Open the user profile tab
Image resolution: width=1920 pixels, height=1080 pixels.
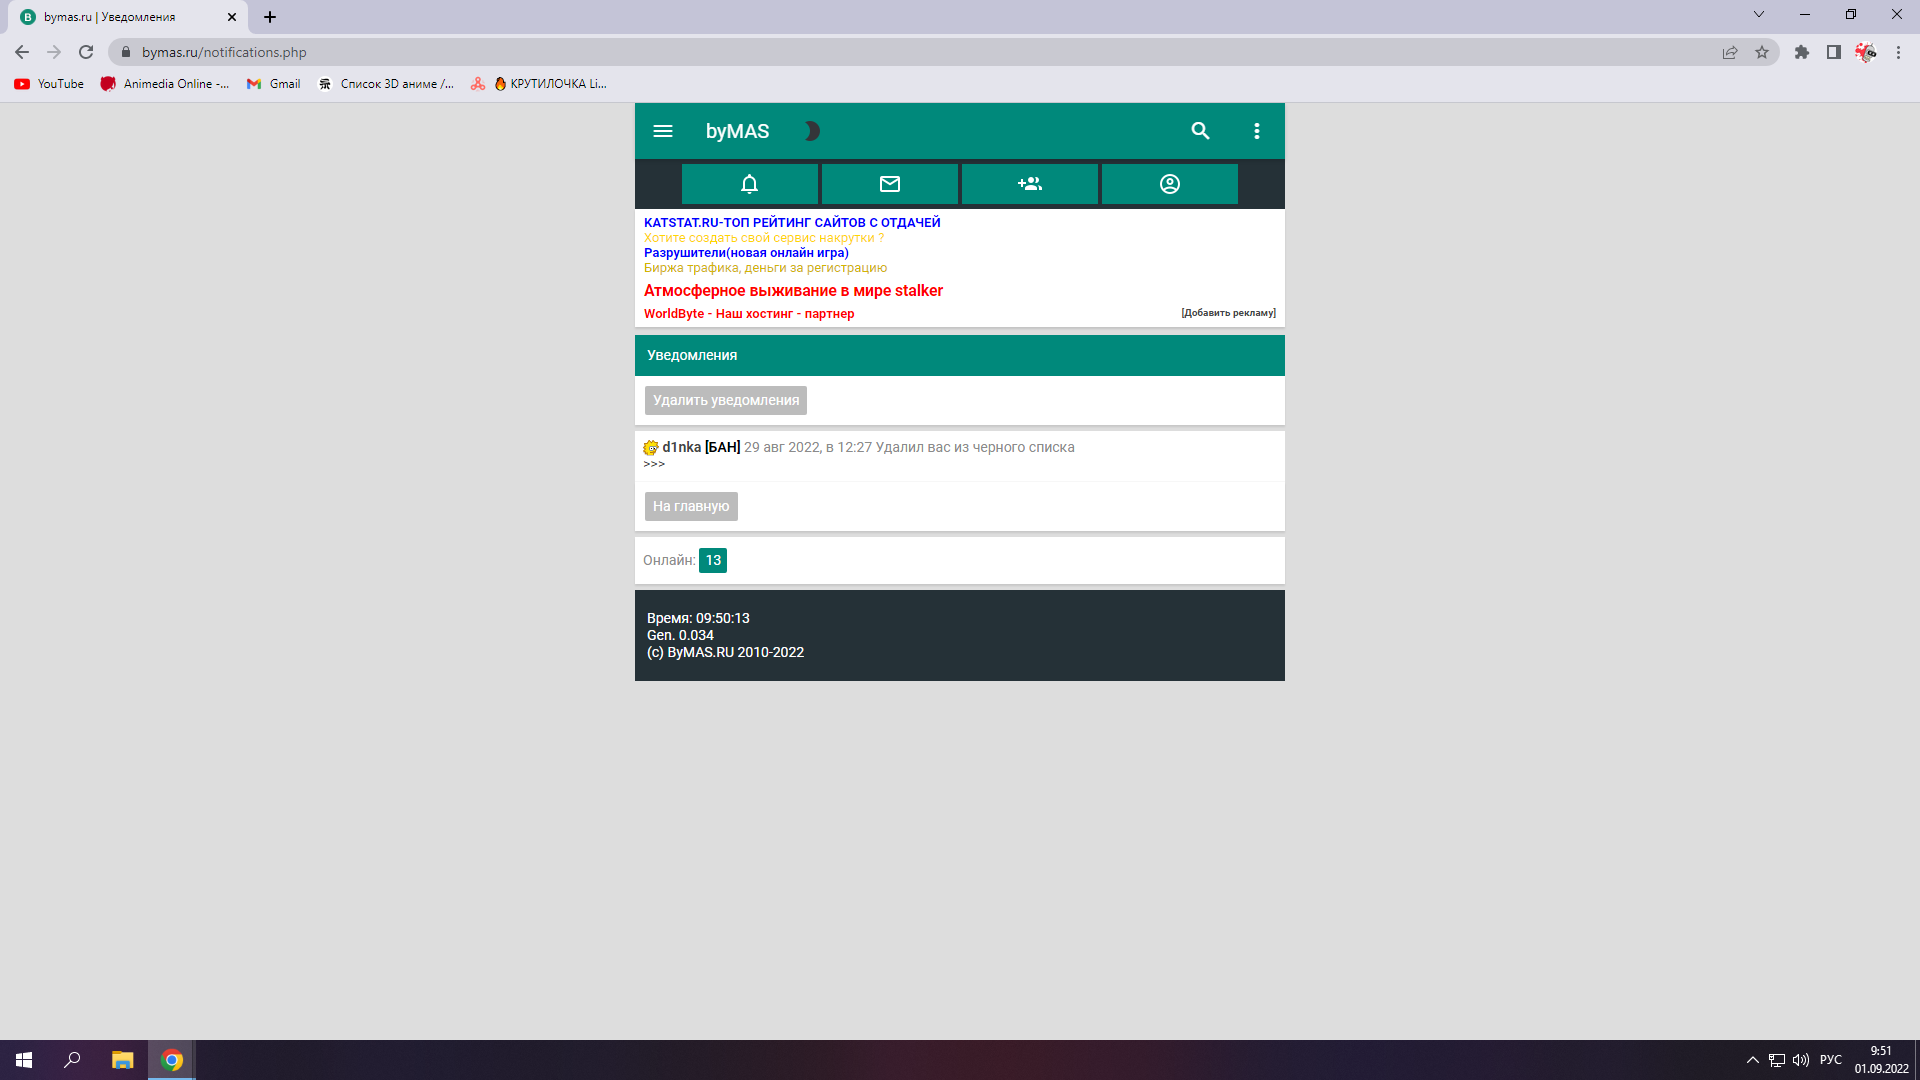pos(1169,184)
